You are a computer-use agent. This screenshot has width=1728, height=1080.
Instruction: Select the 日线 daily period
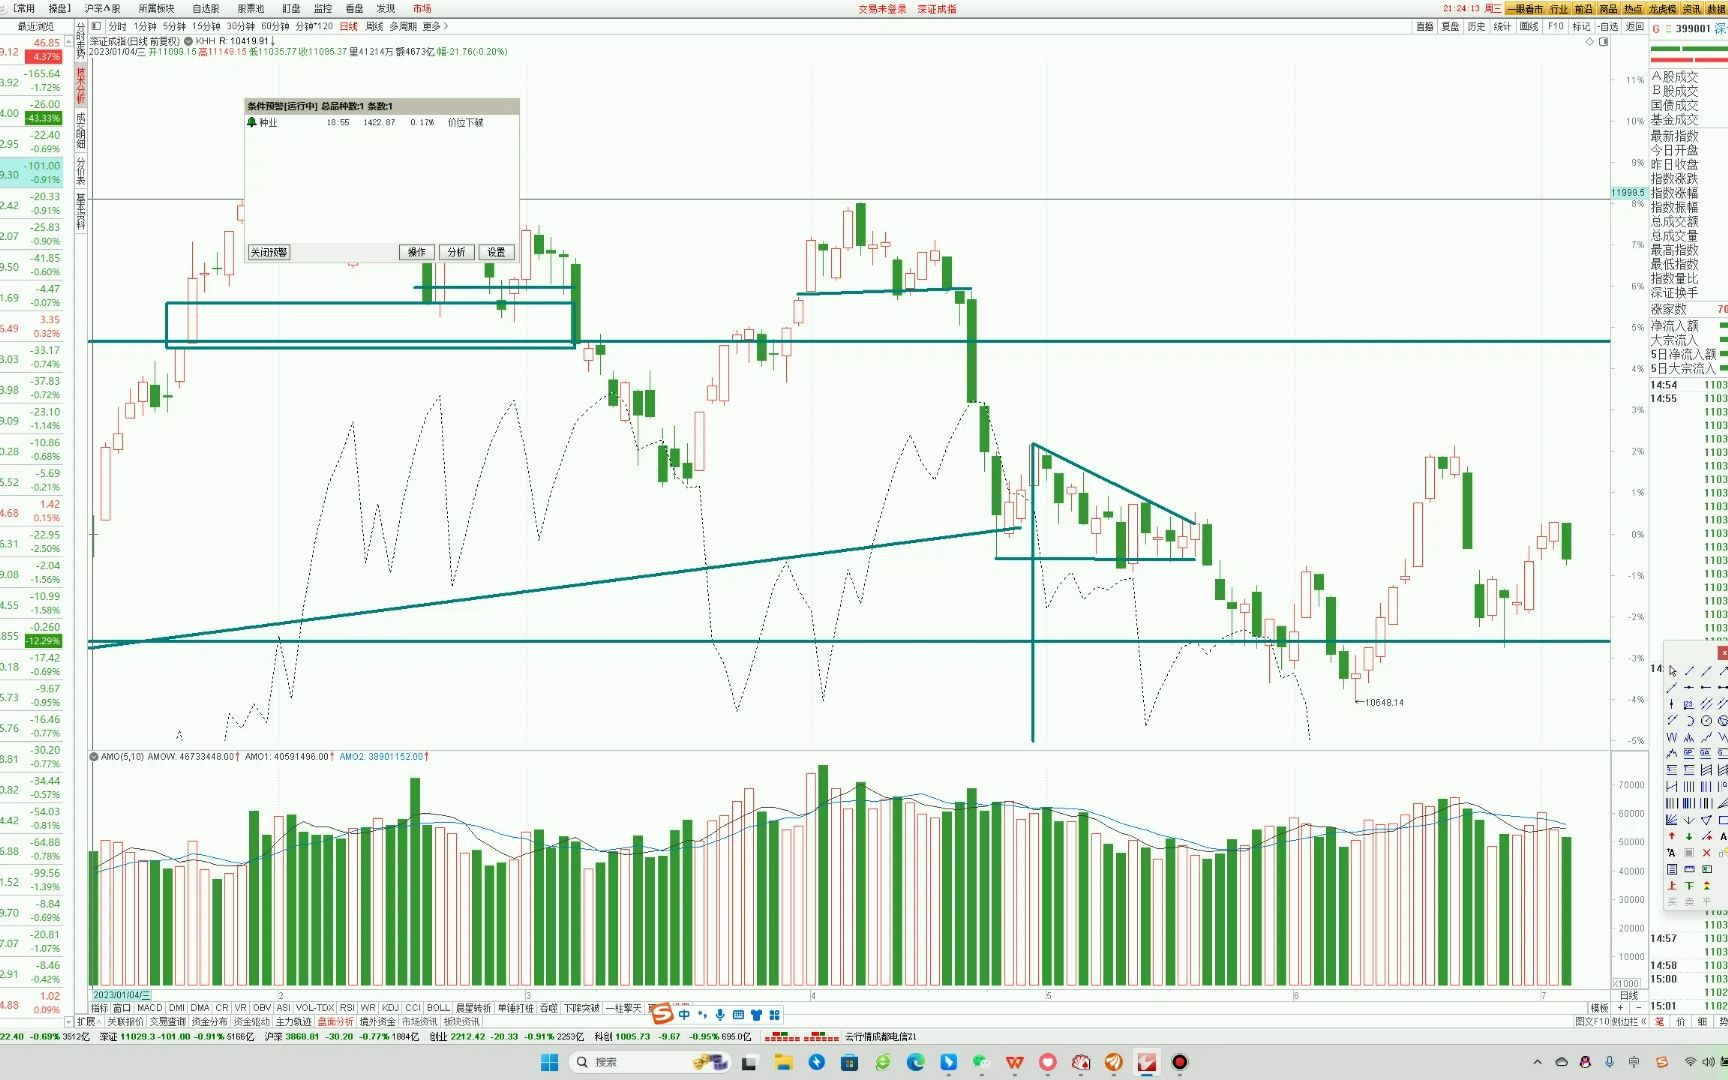coord(348,26)
